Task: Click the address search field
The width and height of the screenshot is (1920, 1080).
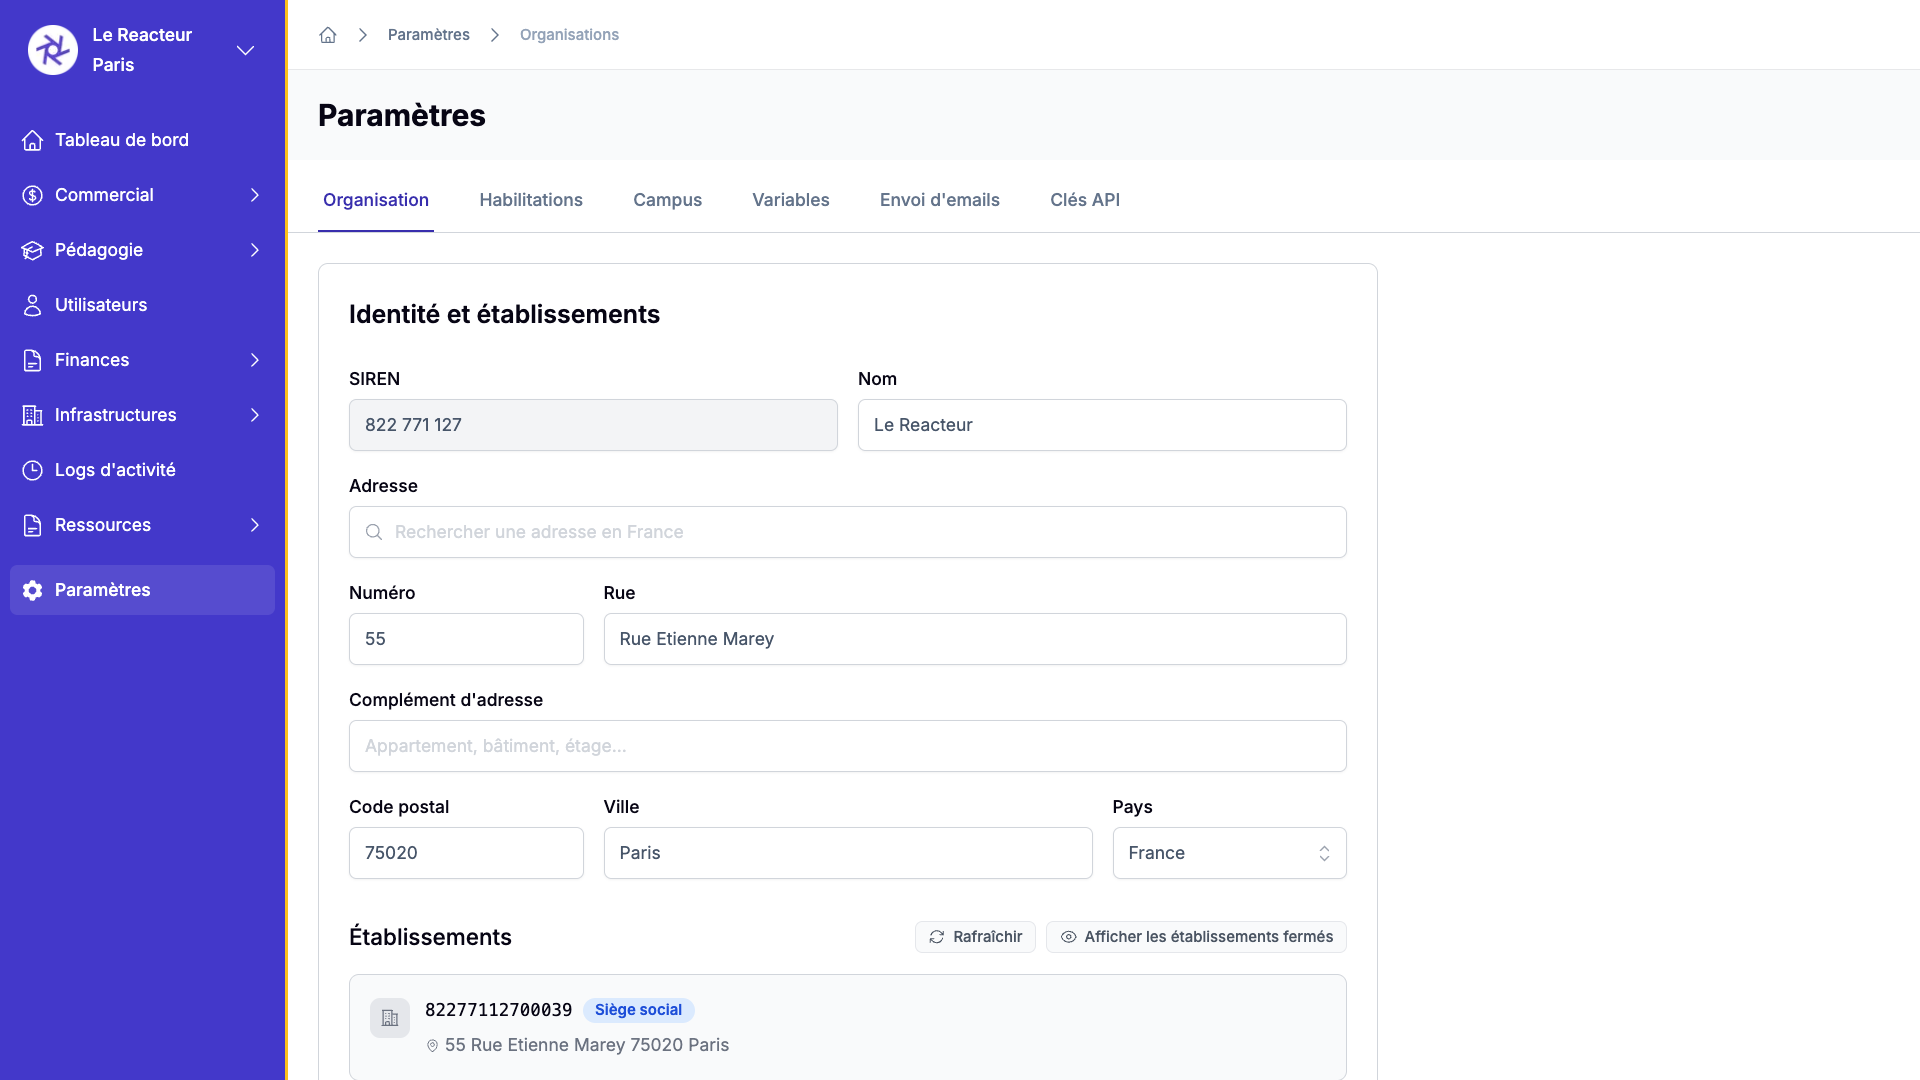Action: click(x=848, y=532)
